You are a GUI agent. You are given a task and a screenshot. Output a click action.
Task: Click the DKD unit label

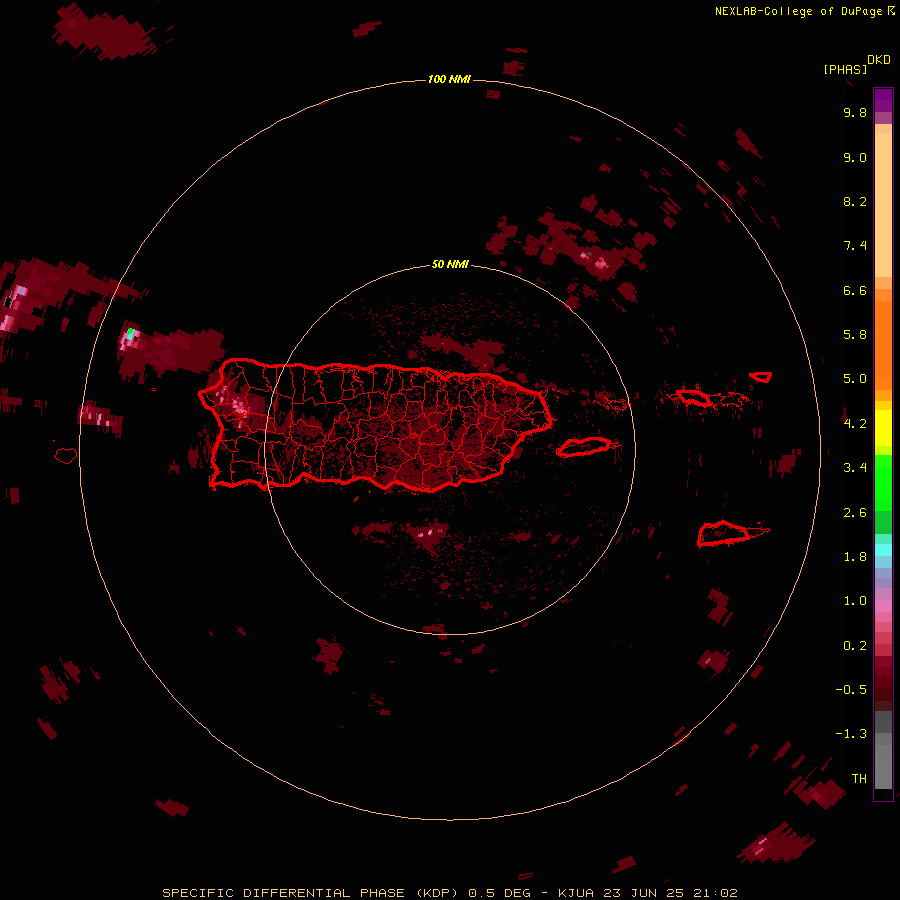[879, 59]
